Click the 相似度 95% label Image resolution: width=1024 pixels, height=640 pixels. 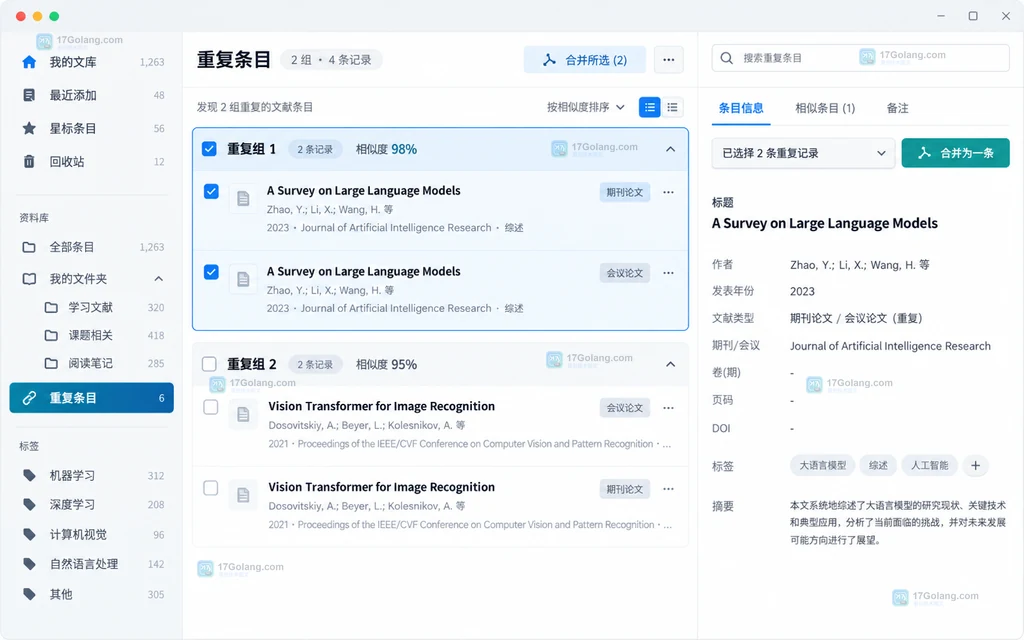click(386, 364)
